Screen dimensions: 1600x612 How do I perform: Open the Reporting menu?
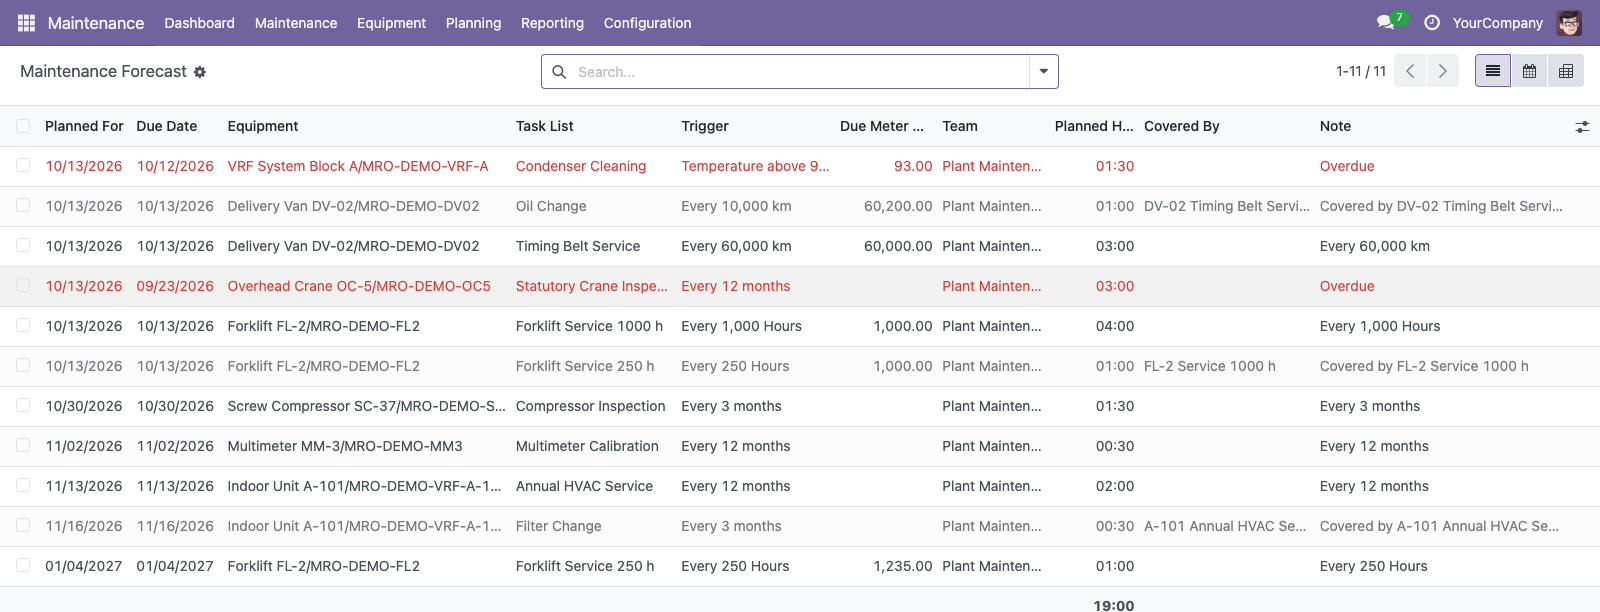tap(552, 23)
